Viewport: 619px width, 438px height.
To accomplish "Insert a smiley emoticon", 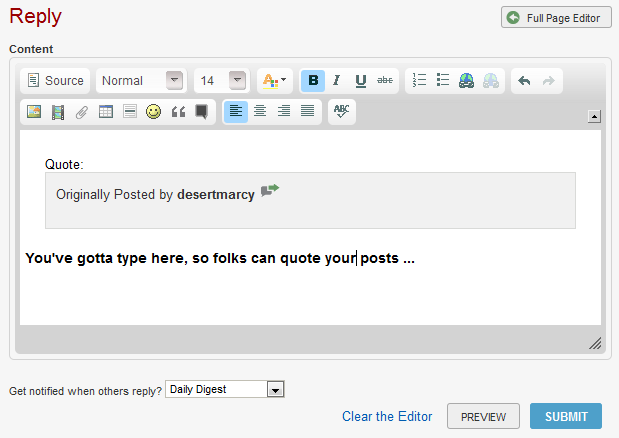I will click(x=153, y=112).
